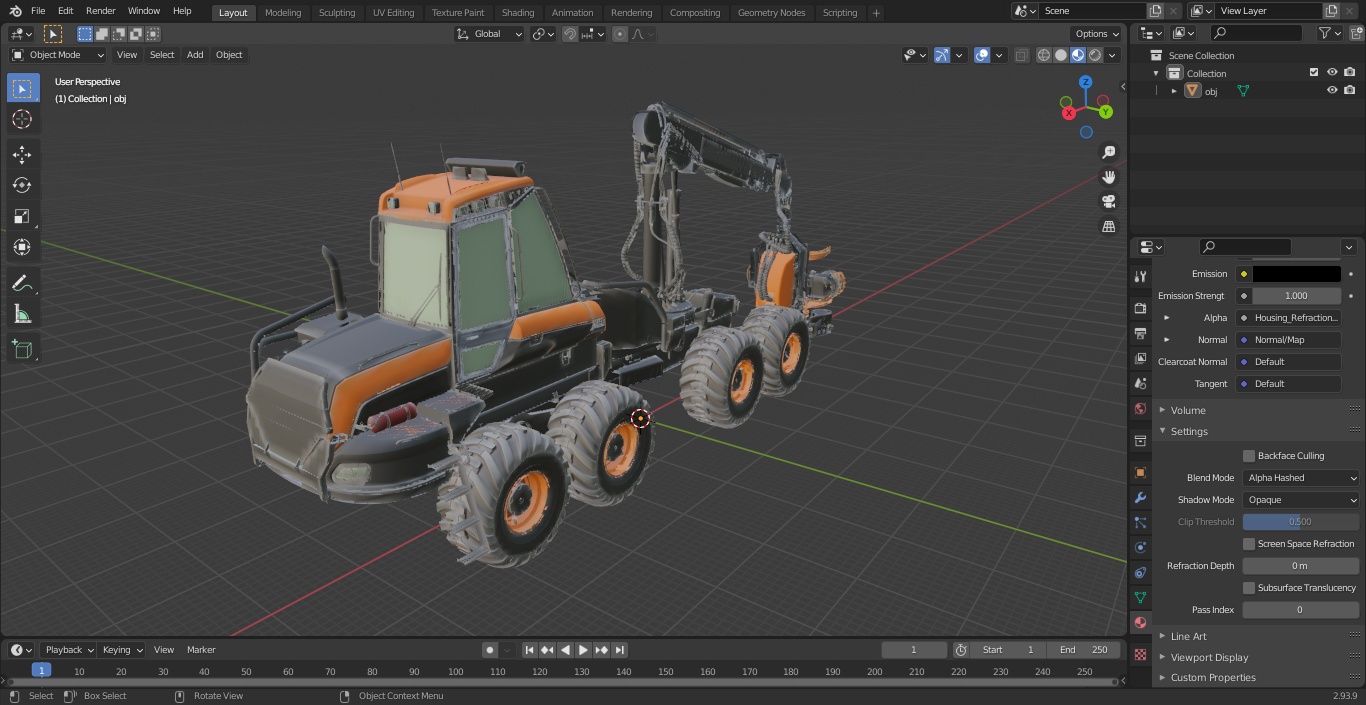1366x705 pixels.
Task: Open the Add menu in viewport header
Action: (x=195, y=55)
